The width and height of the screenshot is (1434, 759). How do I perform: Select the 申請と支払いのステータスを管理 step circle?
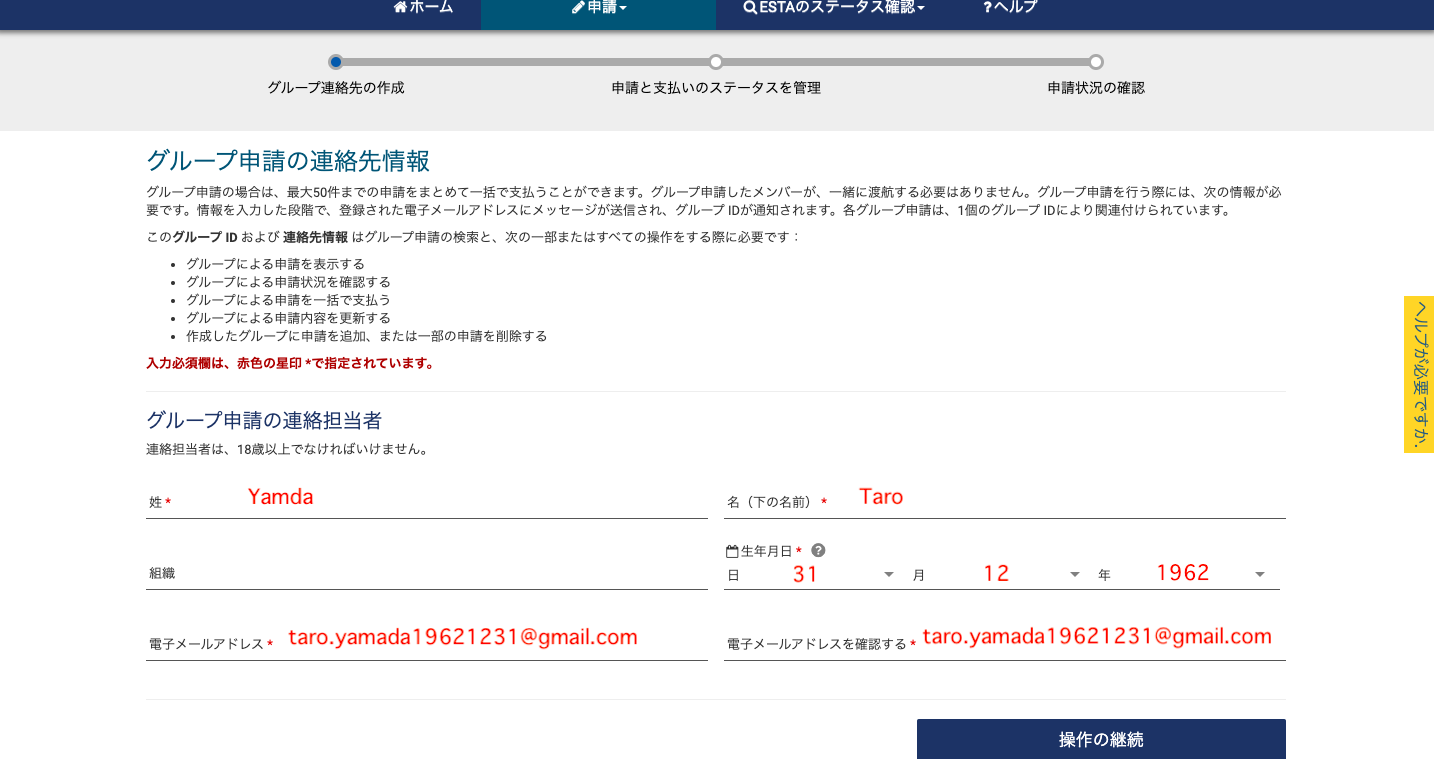(x=716, y=62)
